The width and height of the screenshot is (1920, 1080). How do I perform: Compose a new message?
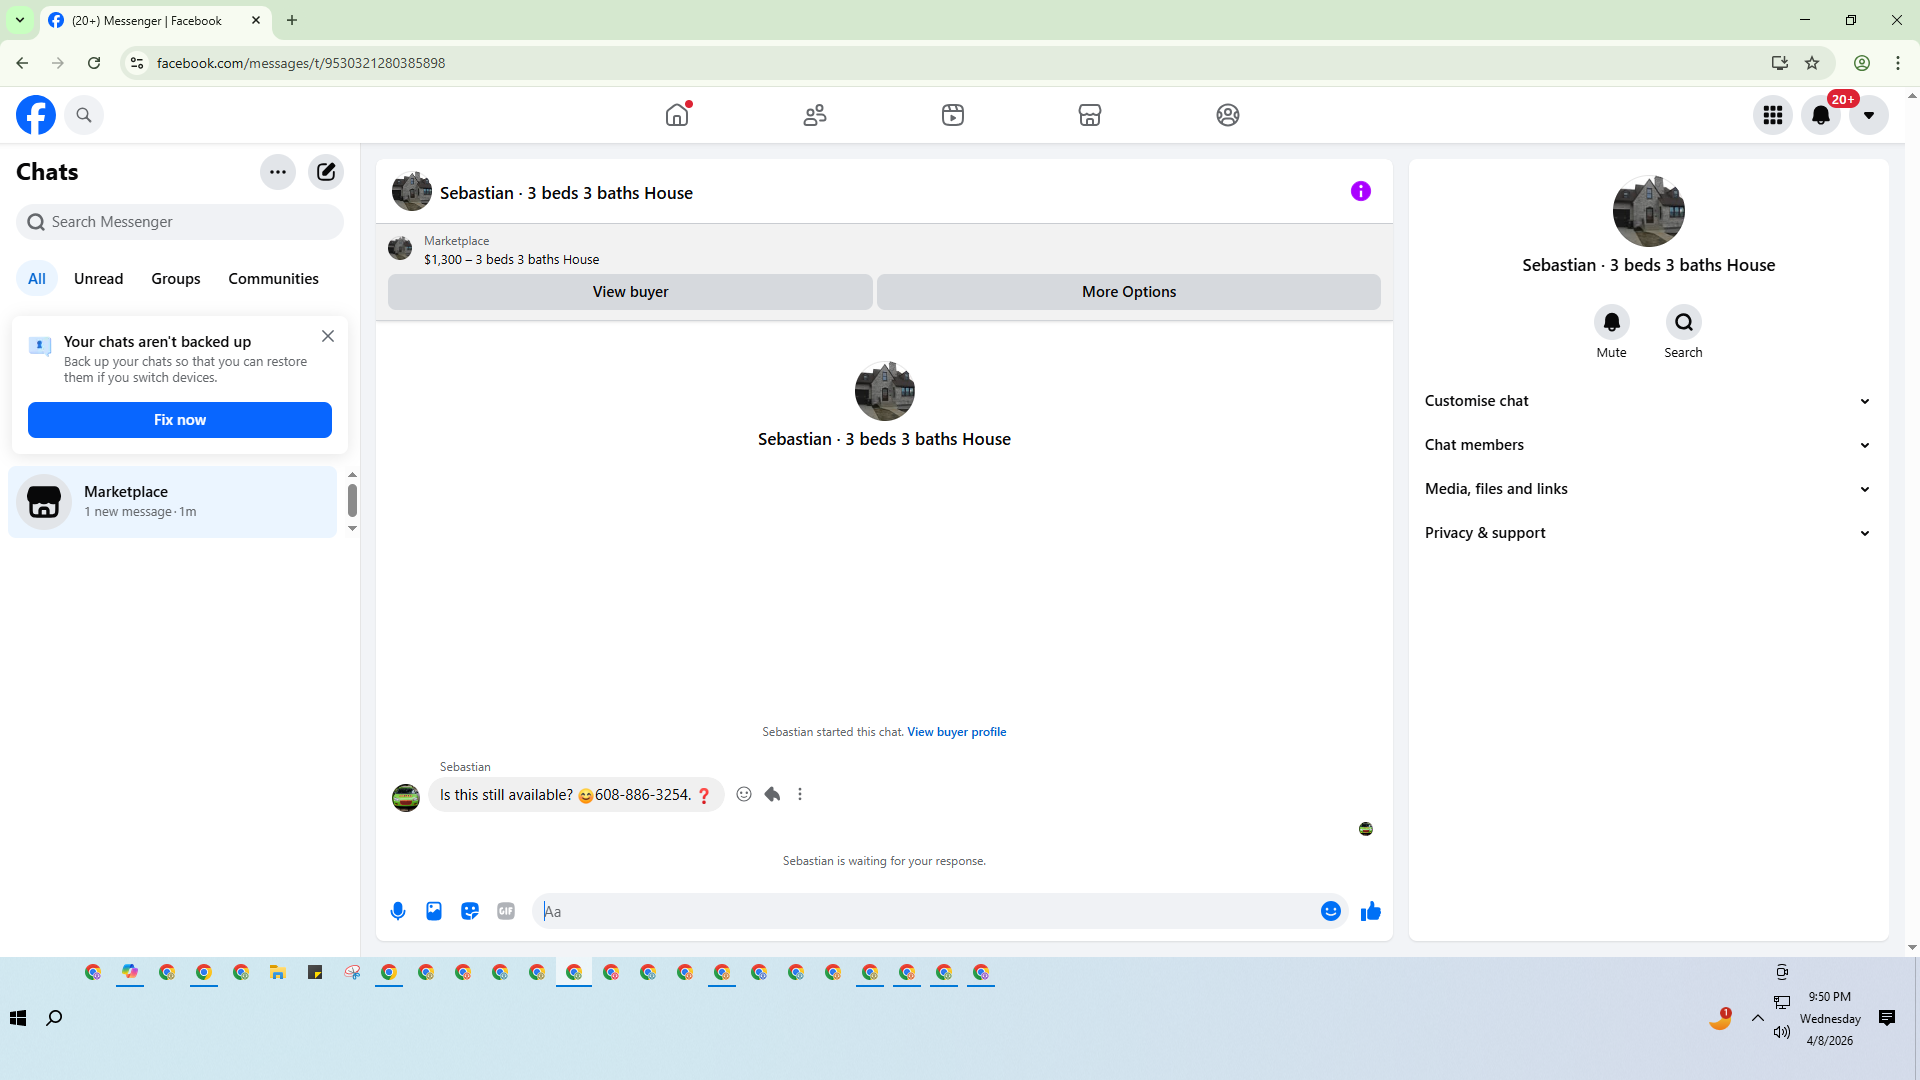[326, 172]
